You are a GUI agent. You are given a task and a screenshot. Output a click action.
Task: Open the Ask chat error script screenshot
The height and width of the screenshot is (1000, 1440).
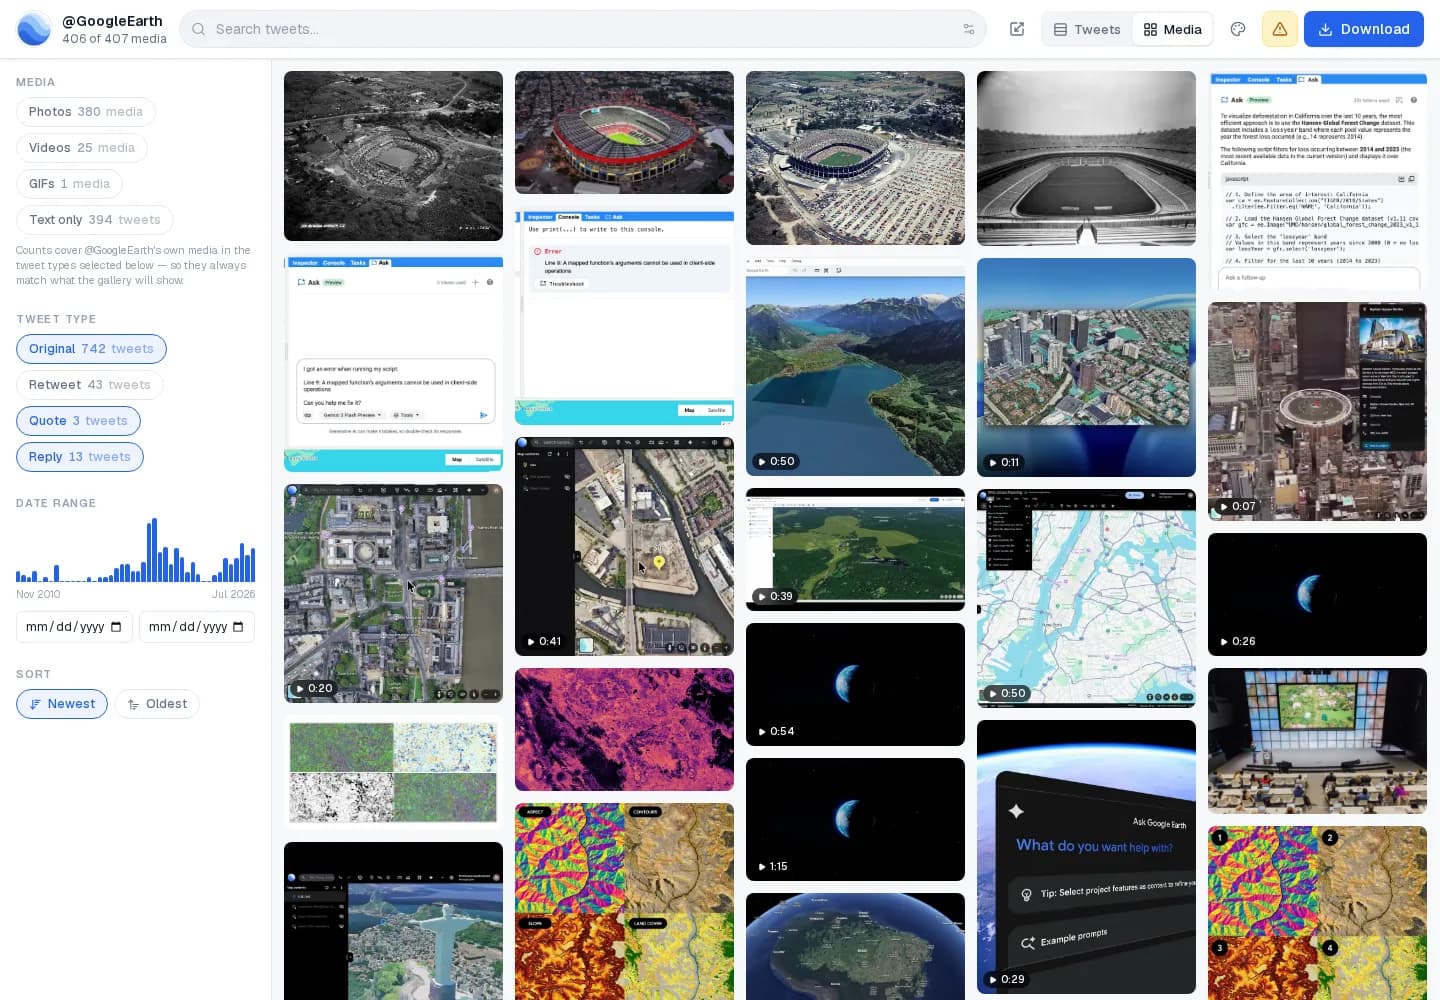pyautogui.click(x=393, y=363)
